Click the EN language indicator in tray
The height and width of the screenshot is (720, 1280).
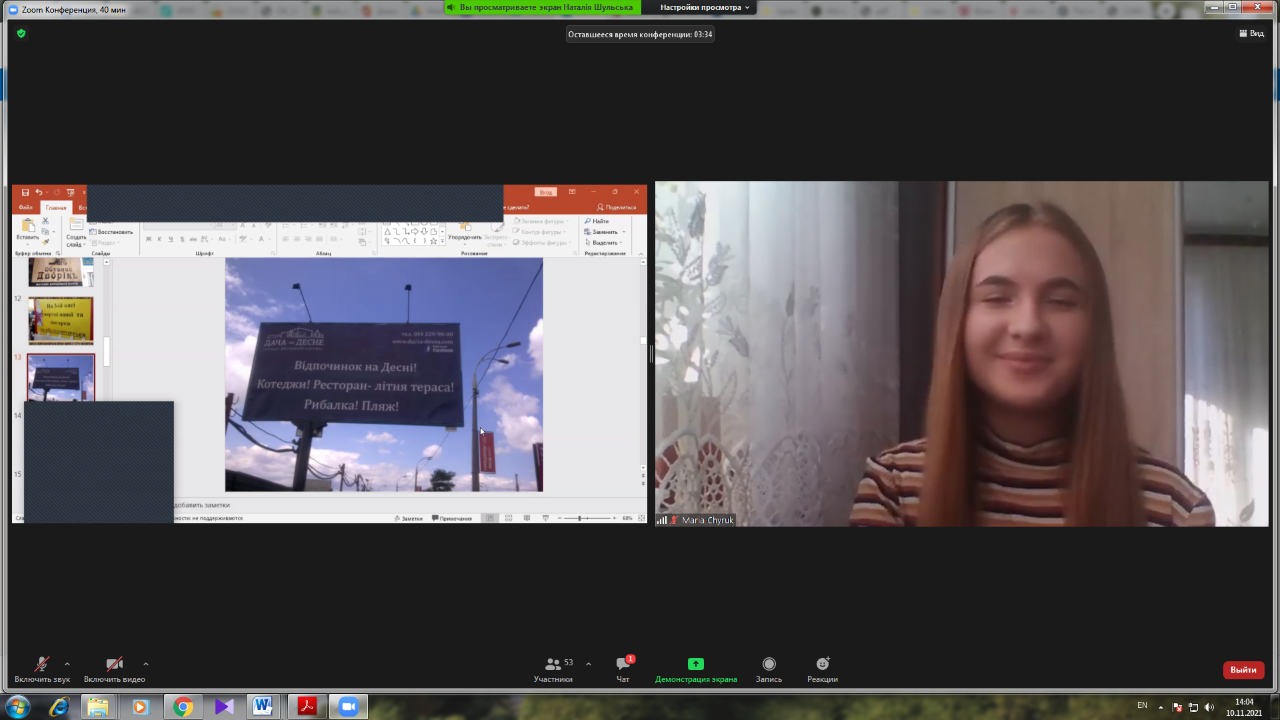pos(1142,706)
